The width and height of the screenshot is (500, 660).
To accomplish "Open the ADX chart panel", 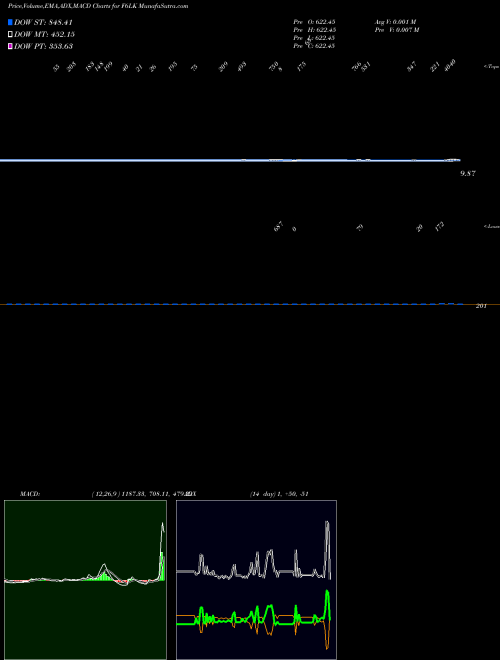I will [256, 580].
